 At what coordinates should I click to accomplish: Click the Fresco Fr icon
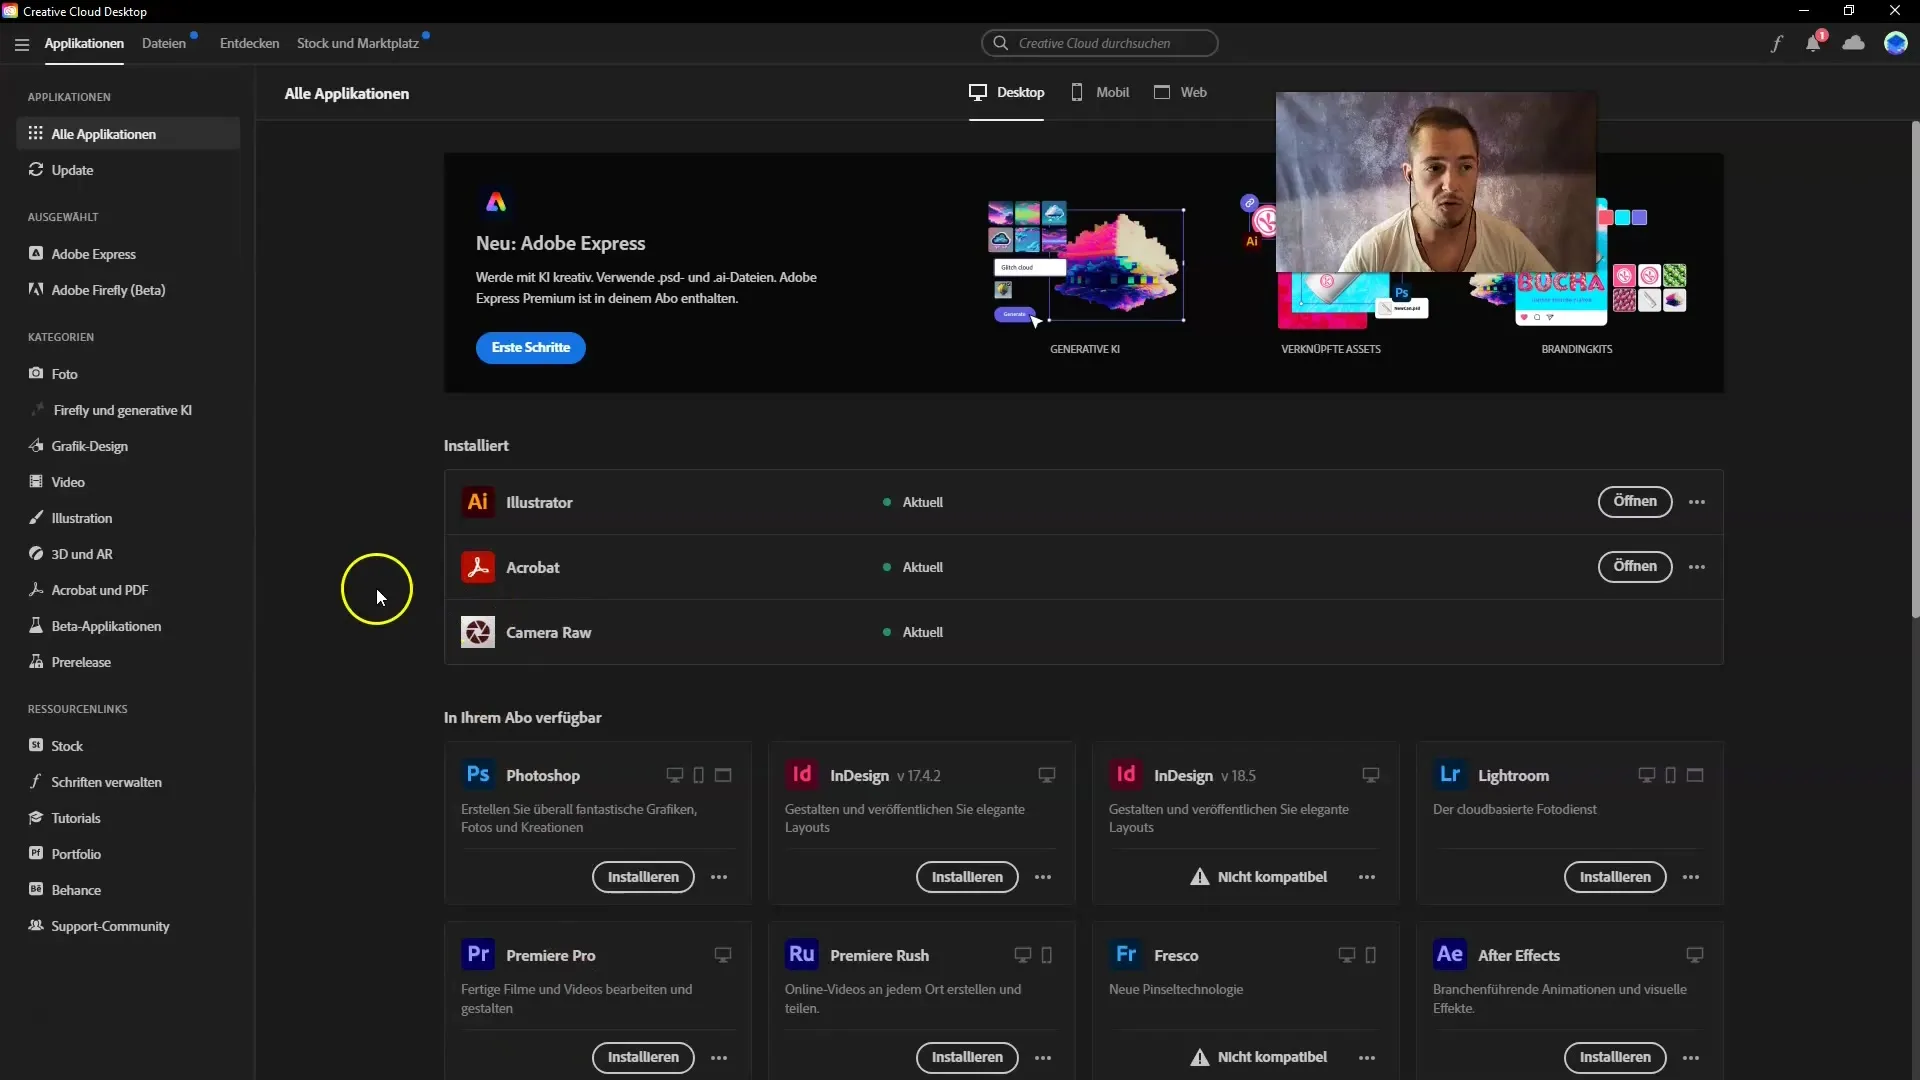pyautogui.click(x=1126, y=955)
